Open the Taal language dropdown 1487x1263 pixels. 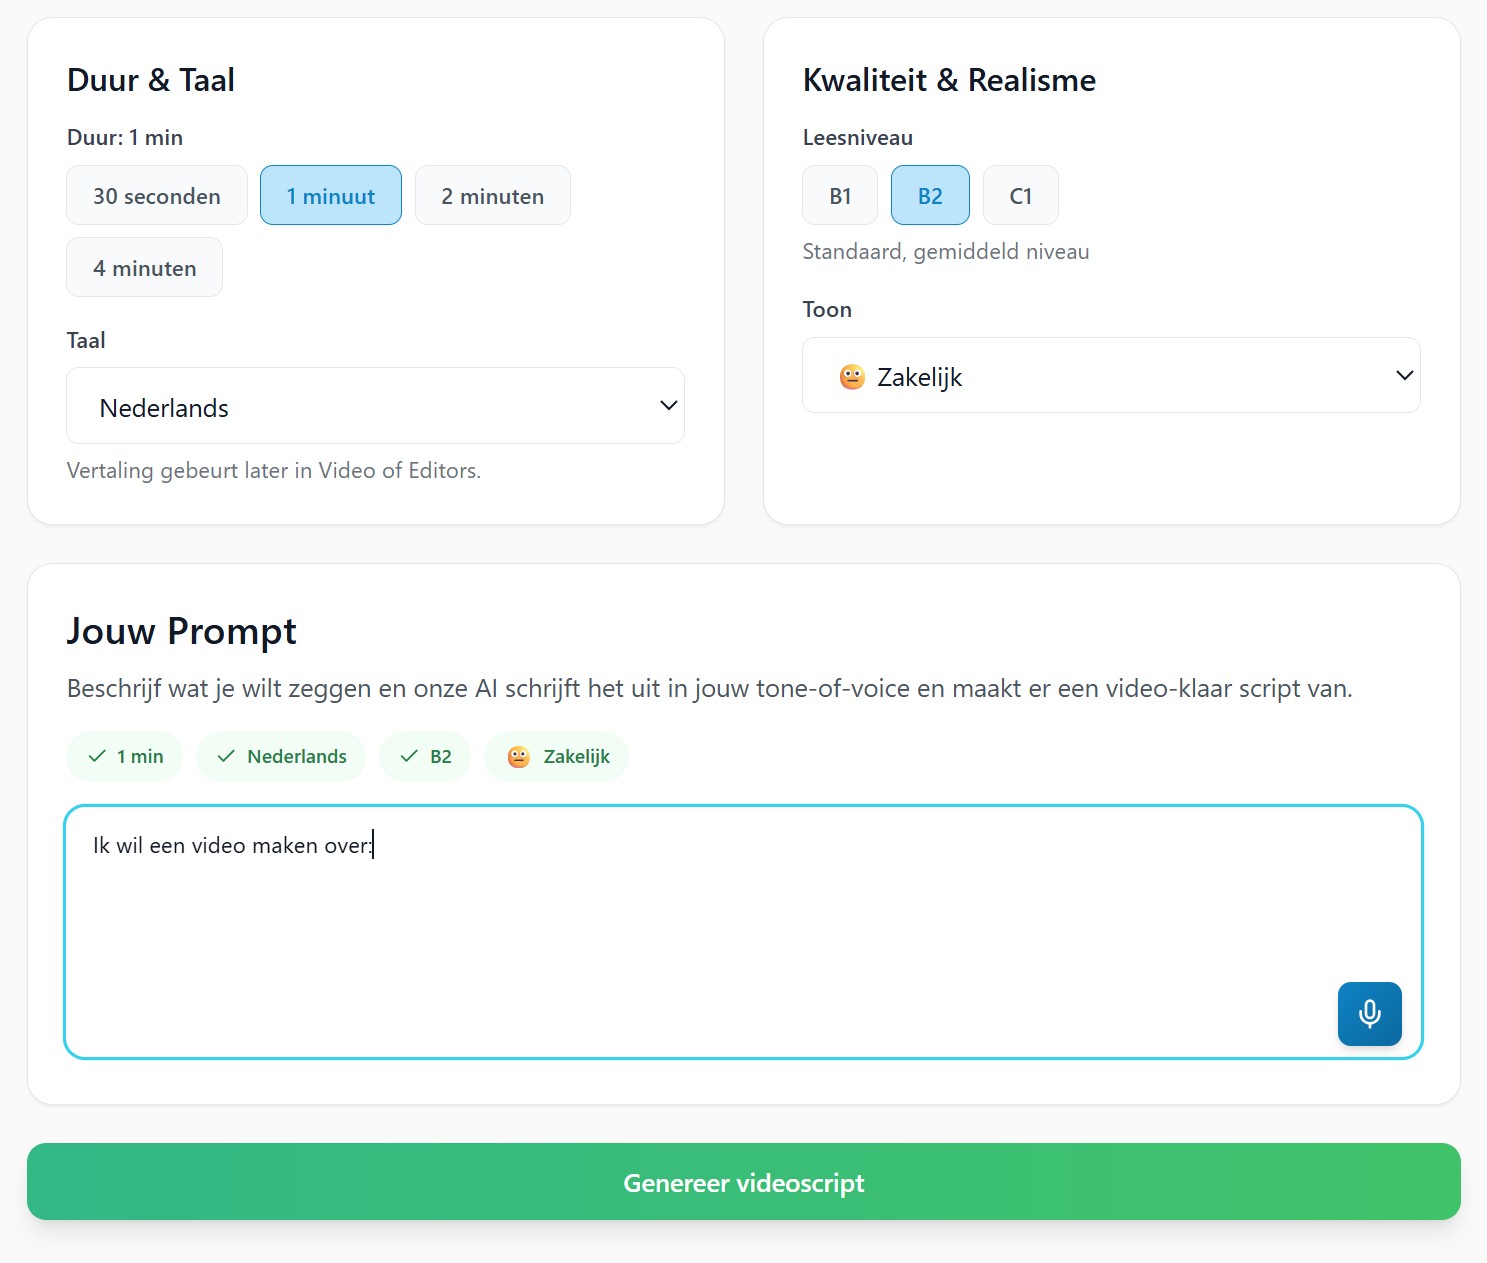[375, 406]
